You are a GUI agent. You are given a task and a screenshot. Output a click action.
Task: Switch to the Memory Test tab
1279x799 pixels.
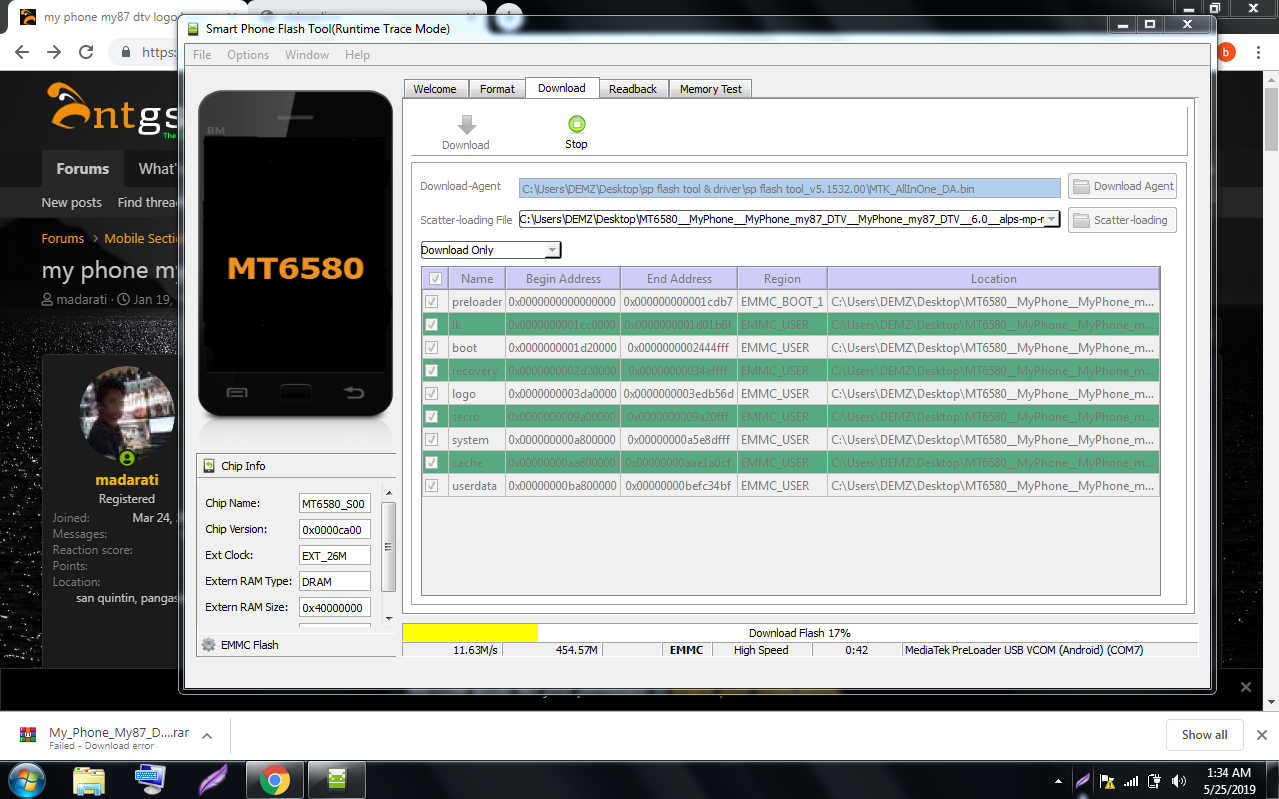[x=711, y=89]
